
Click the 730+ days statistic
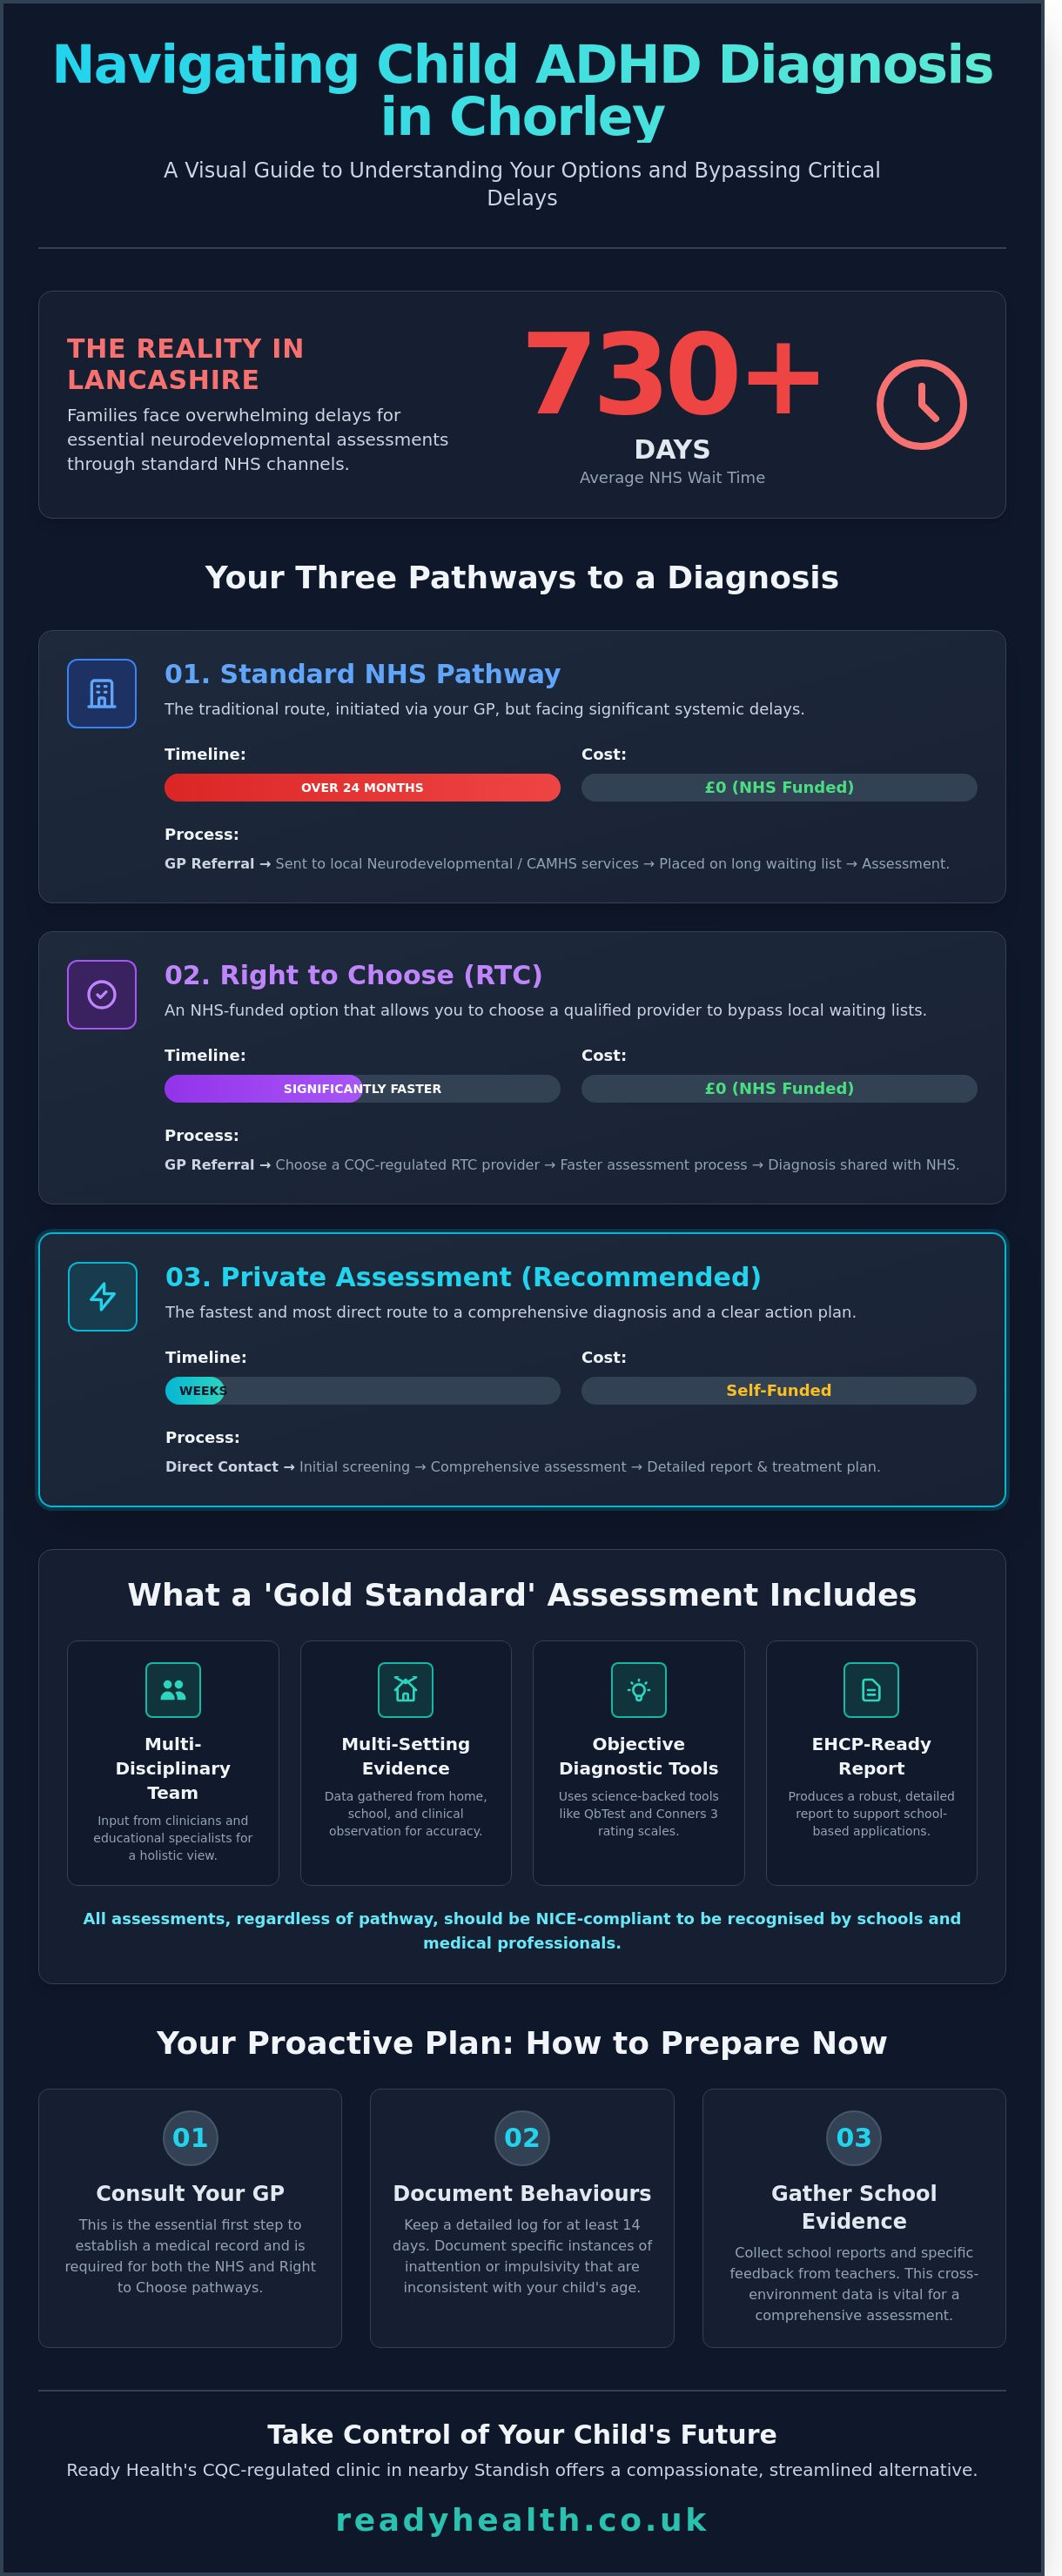[672, 376]
